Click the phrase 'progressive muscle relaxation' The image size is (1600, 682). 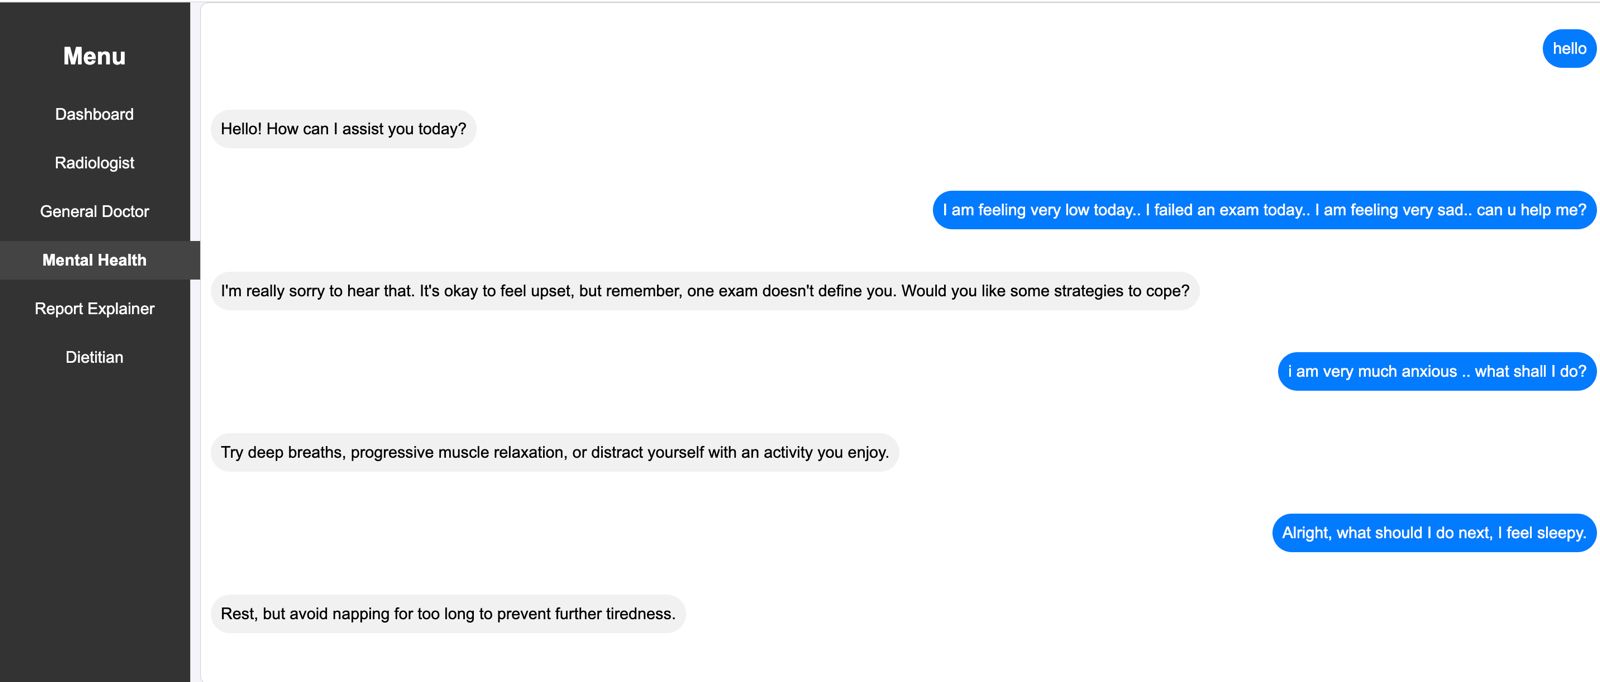(x=456, y=453)
